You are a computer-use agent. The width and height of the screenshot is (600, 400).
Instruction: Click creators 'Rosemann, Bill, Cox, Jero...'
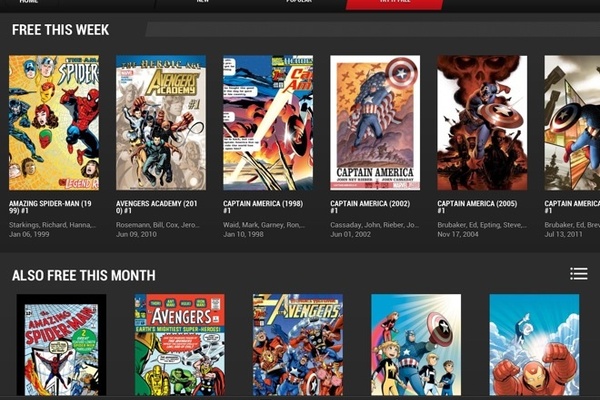[x=158, y=225]
